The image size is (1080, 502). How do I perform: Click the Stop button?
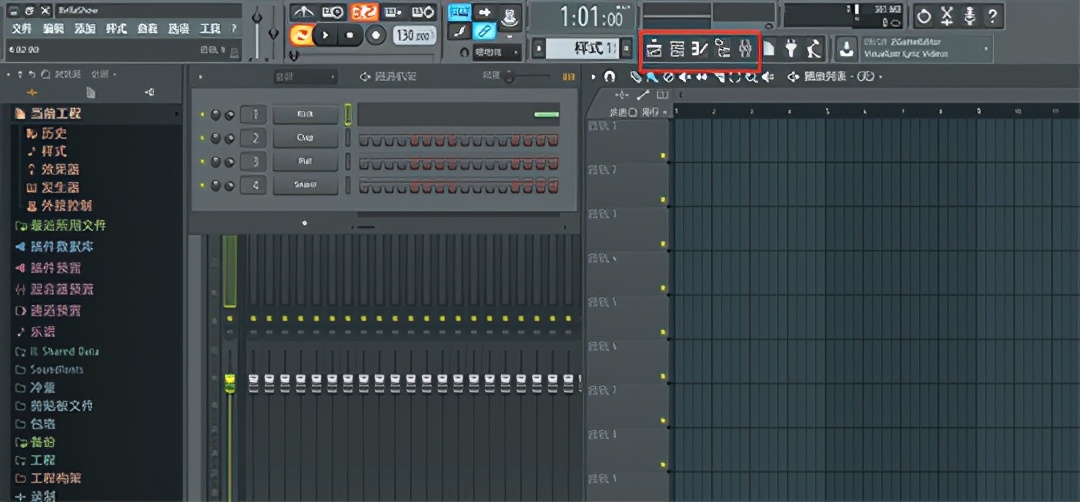[x=351, y=34]
